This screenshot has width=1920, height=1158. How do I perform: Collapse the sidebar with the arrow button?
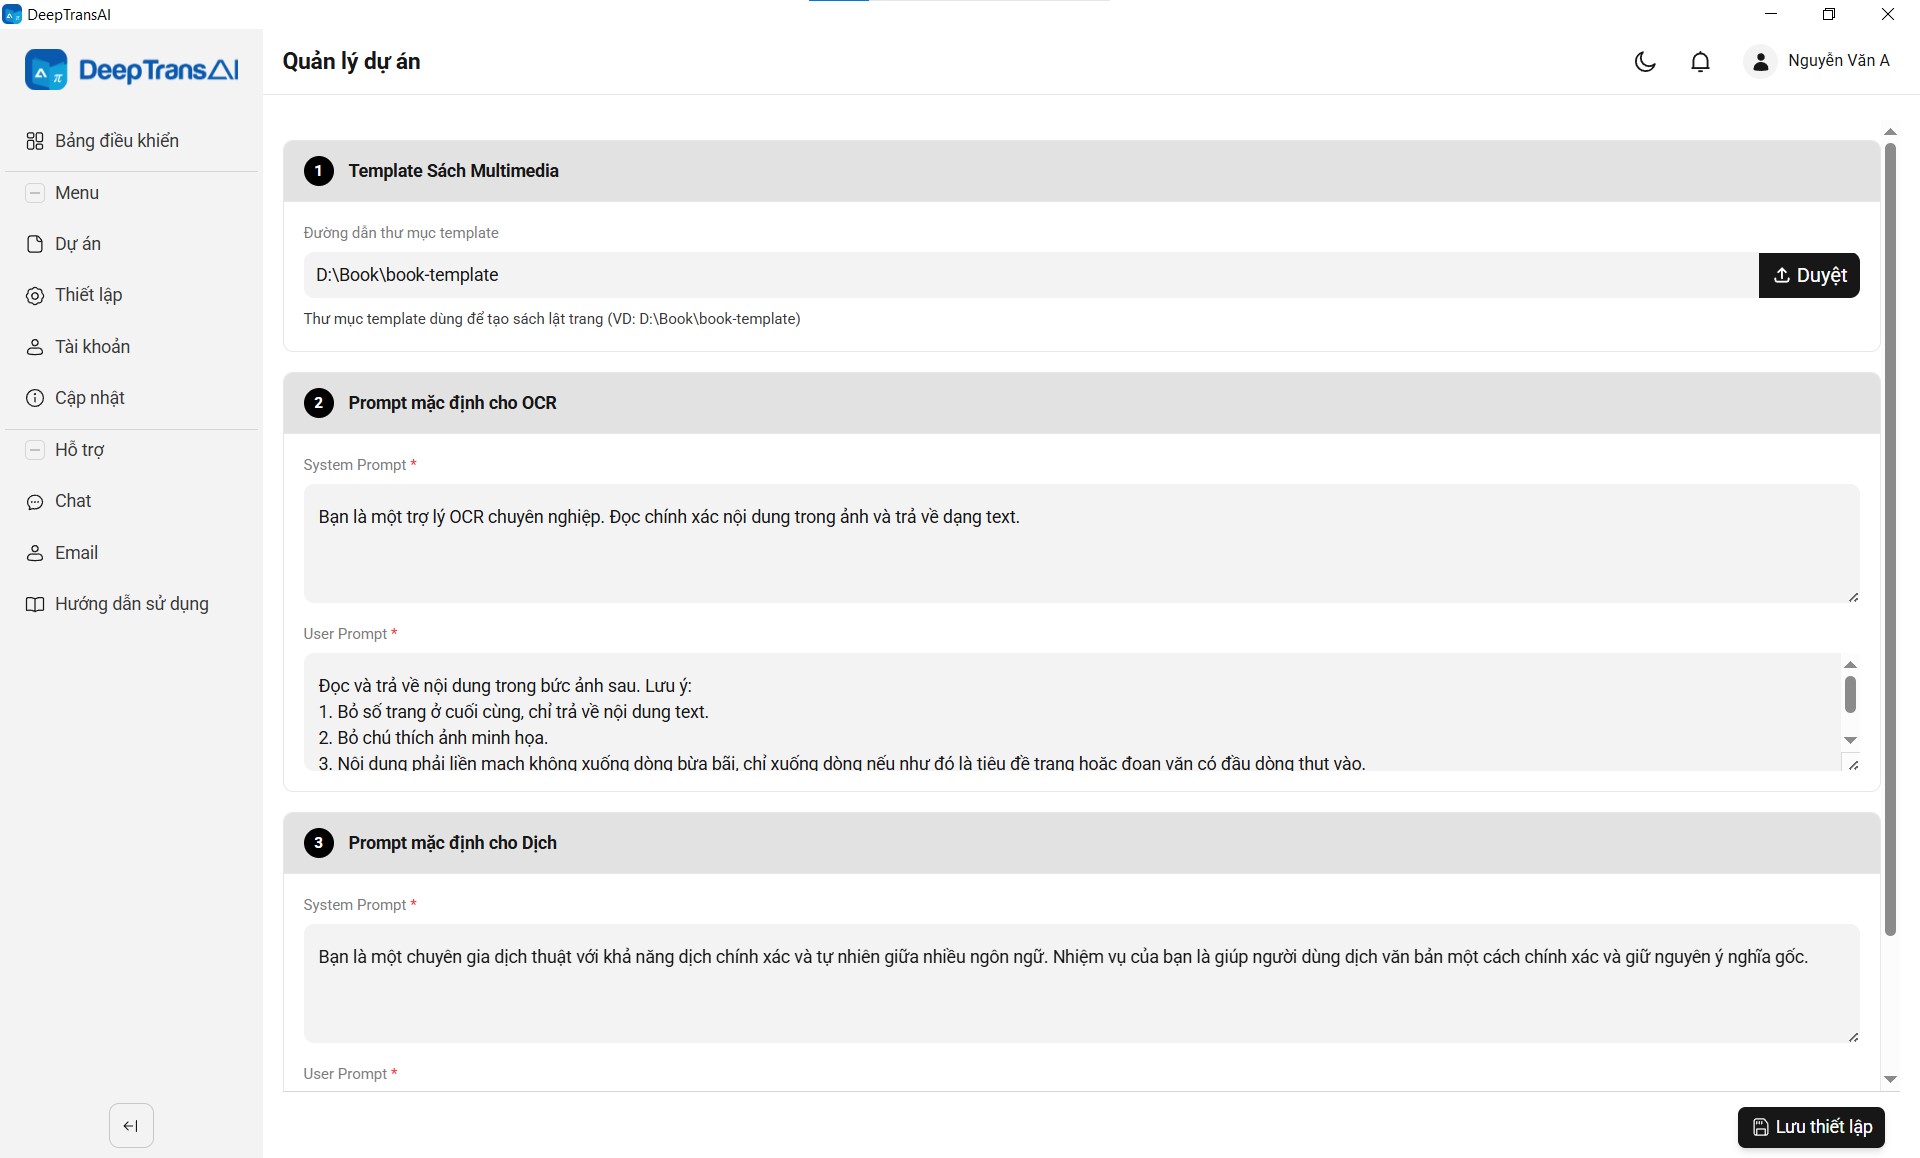point(131,1126)
